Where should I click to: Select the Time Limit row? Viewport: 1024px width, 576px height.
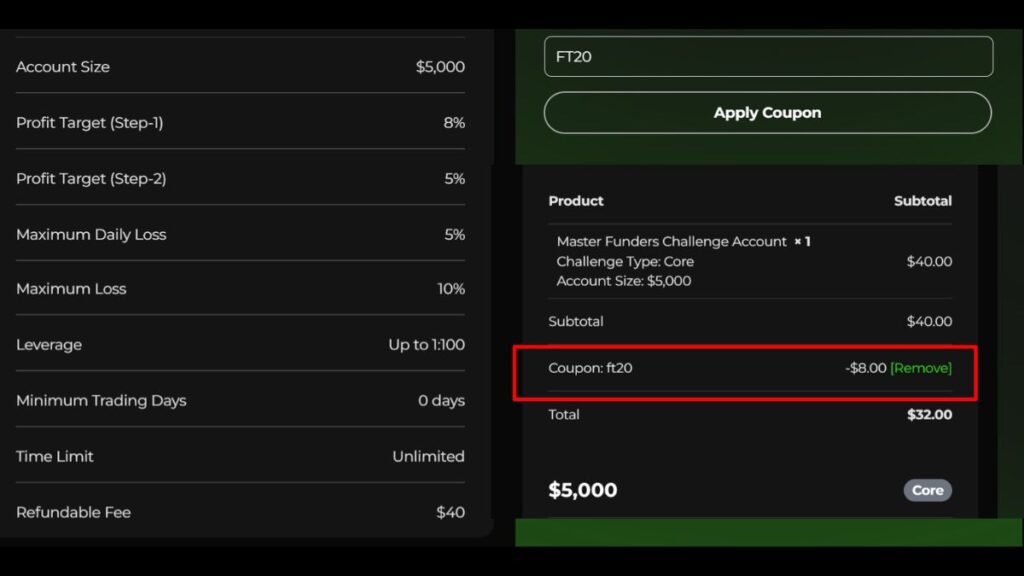click(x=240, y=457)
